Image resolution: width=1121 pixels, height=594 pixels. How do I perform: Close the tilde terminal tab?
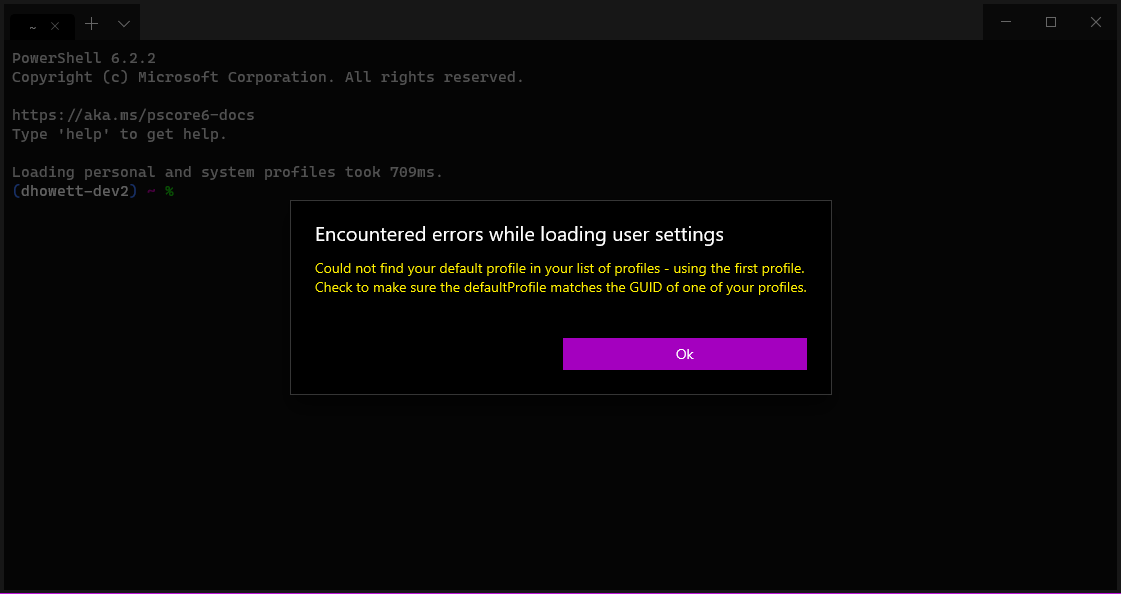[x=55, y=25]
